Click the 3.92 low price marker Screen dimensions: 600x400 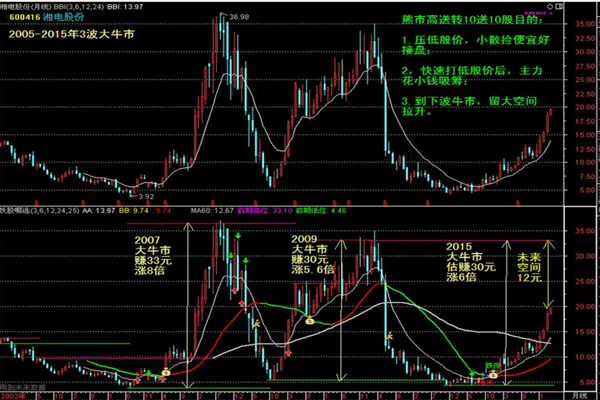(x=146, y=196)
